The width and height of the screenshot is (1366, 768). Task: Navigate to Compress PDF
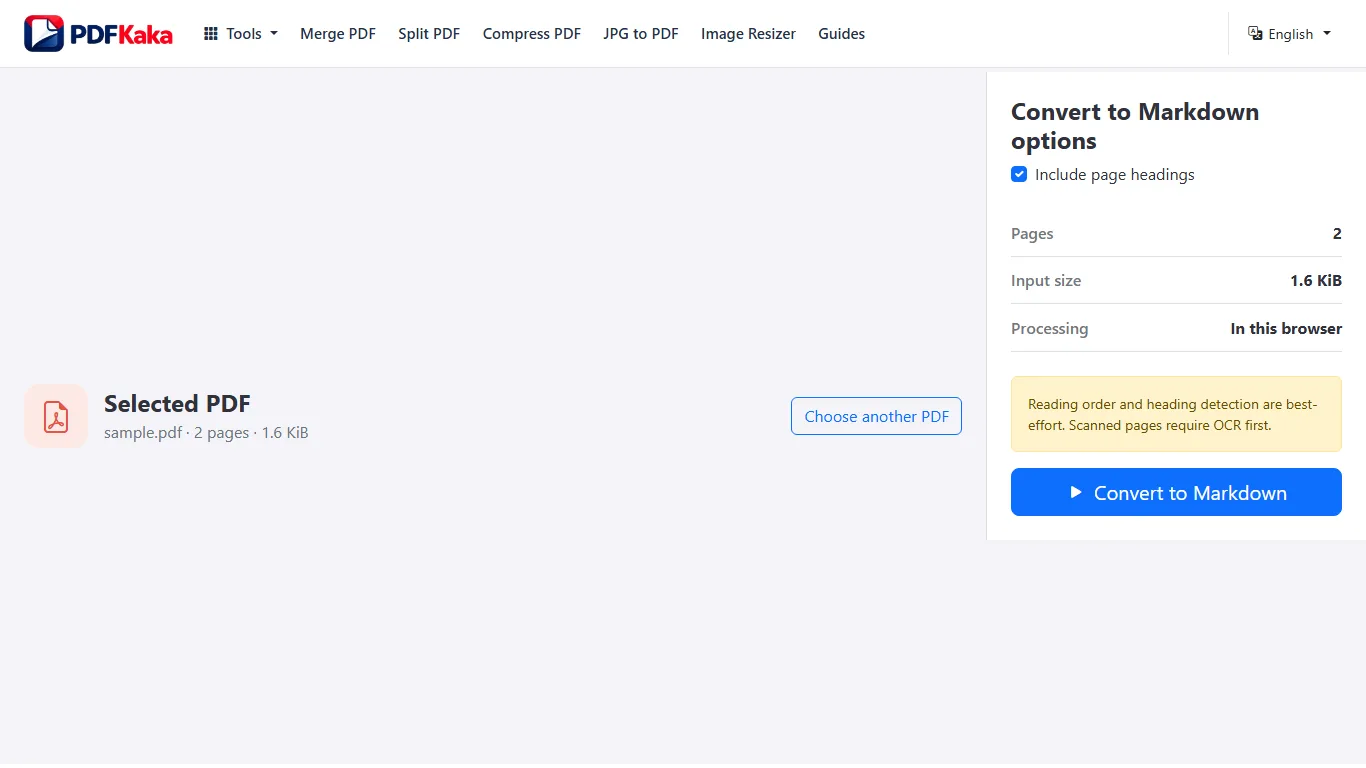[532, 34]
